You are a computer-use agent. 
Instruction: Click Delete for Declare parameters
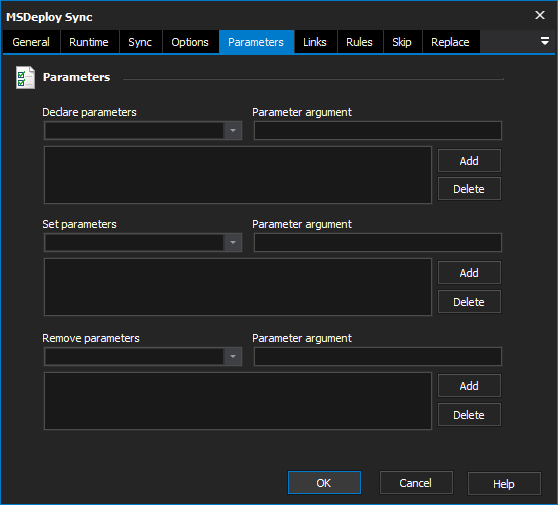pyautogui.click(x=469, y=189)
